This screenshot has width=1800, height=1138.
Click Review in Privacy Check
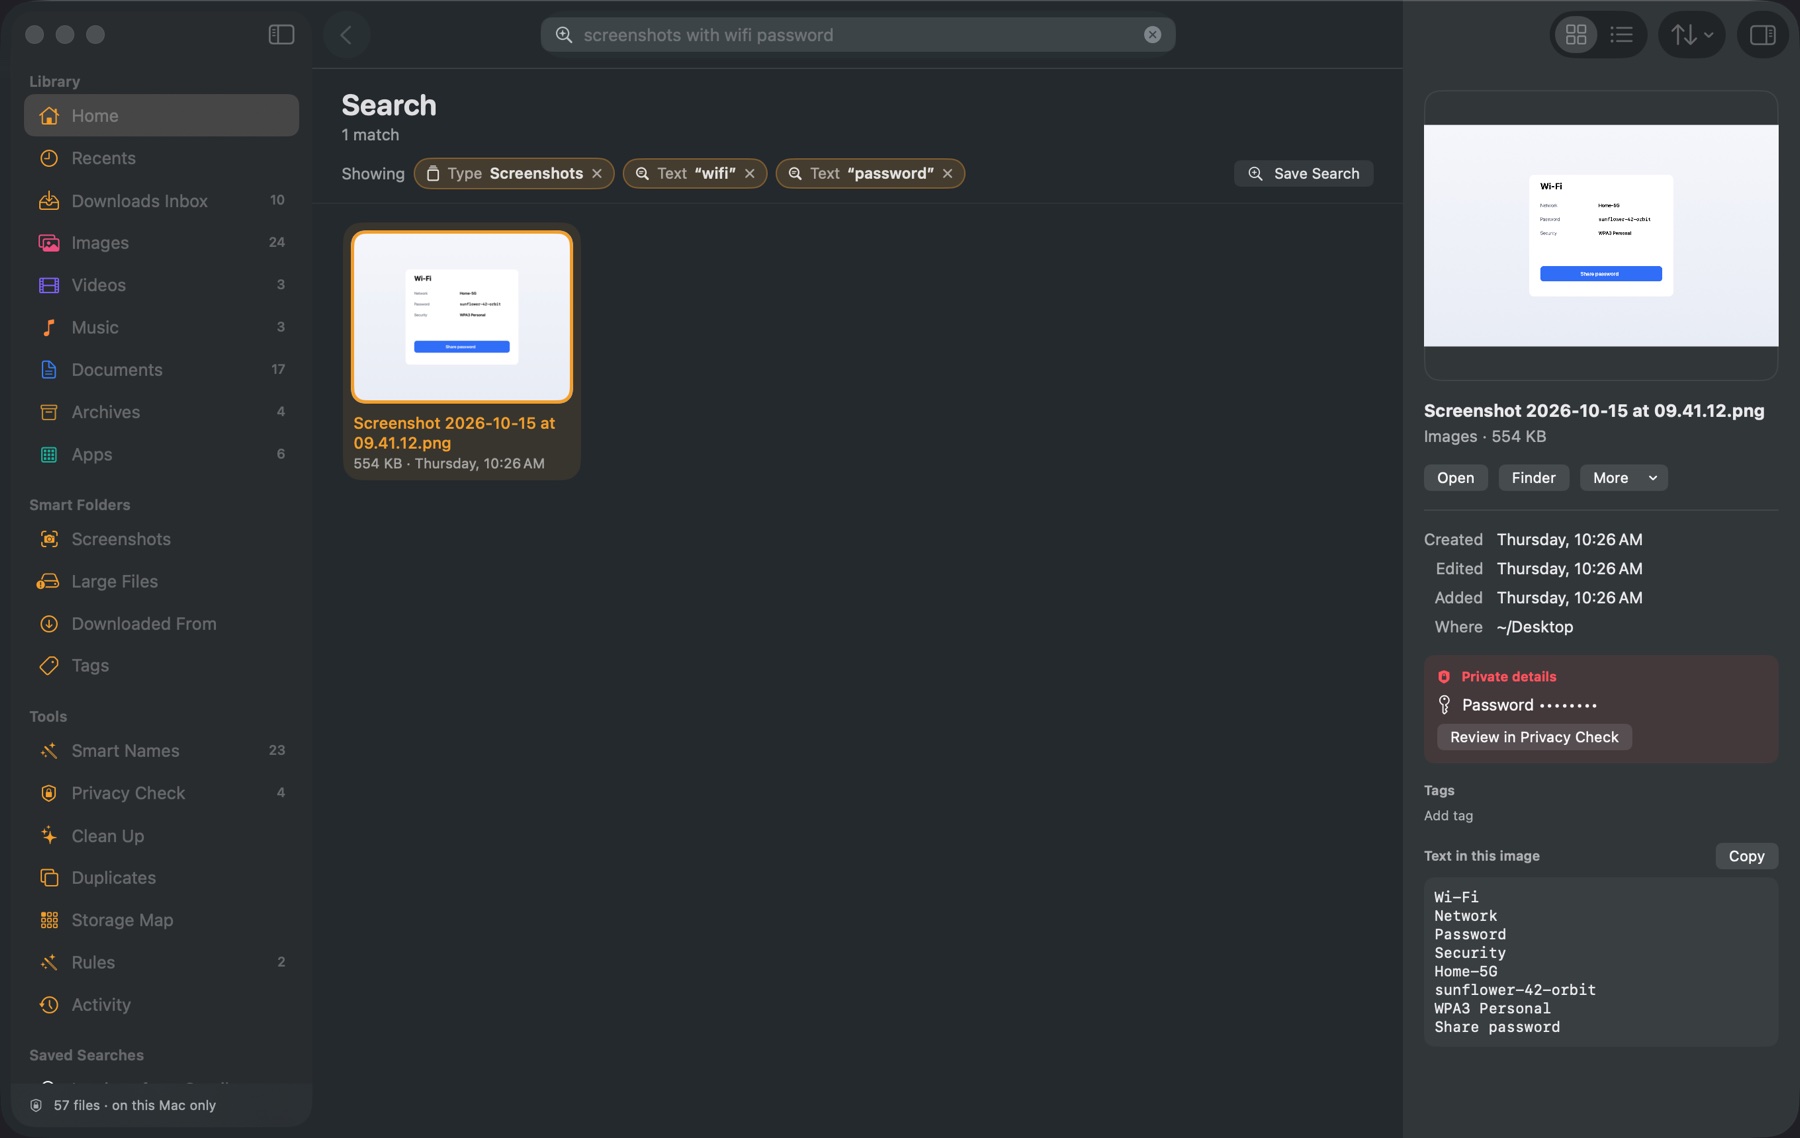click(x=1534, y=737)
